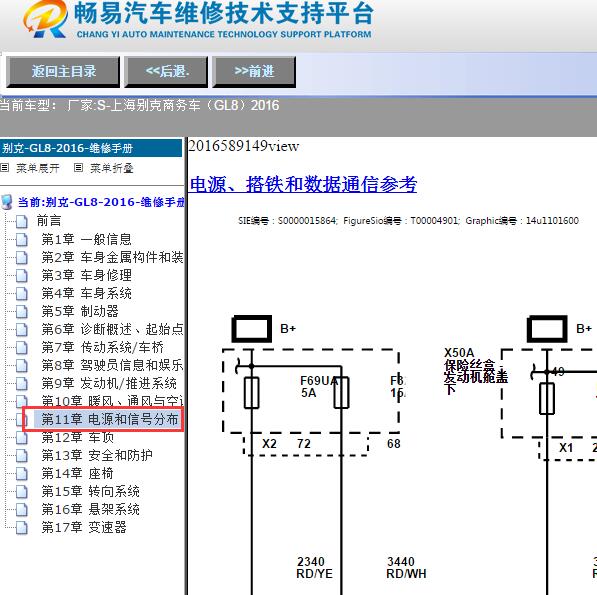Open 第13章 安全和防护
The height and width of the screenshot is (595, 597).
tap(97, 455)
